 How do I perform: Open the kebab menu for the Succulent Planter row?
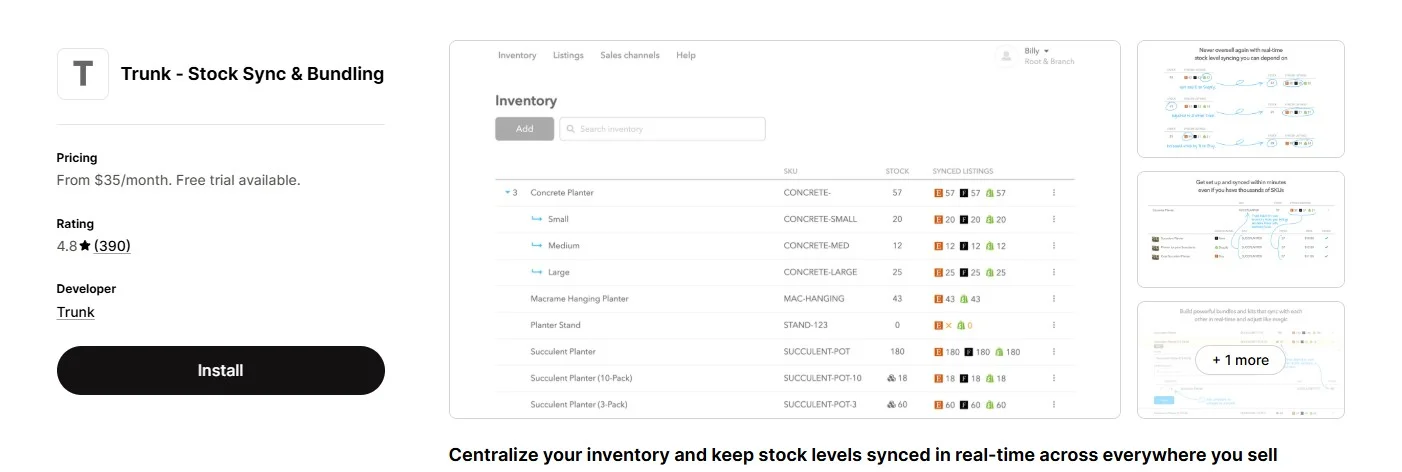1053,352
